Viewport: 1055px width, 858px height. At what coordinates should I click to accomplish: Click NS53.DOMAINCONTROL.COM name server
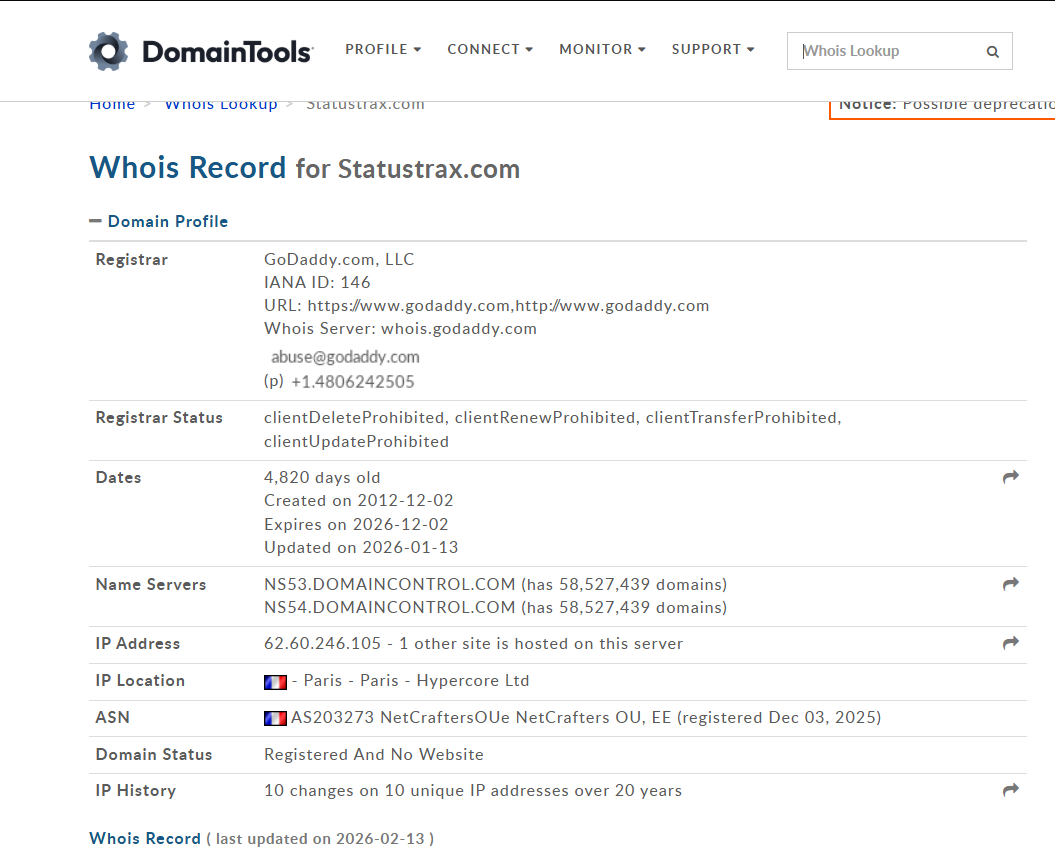tap(390, 584)
